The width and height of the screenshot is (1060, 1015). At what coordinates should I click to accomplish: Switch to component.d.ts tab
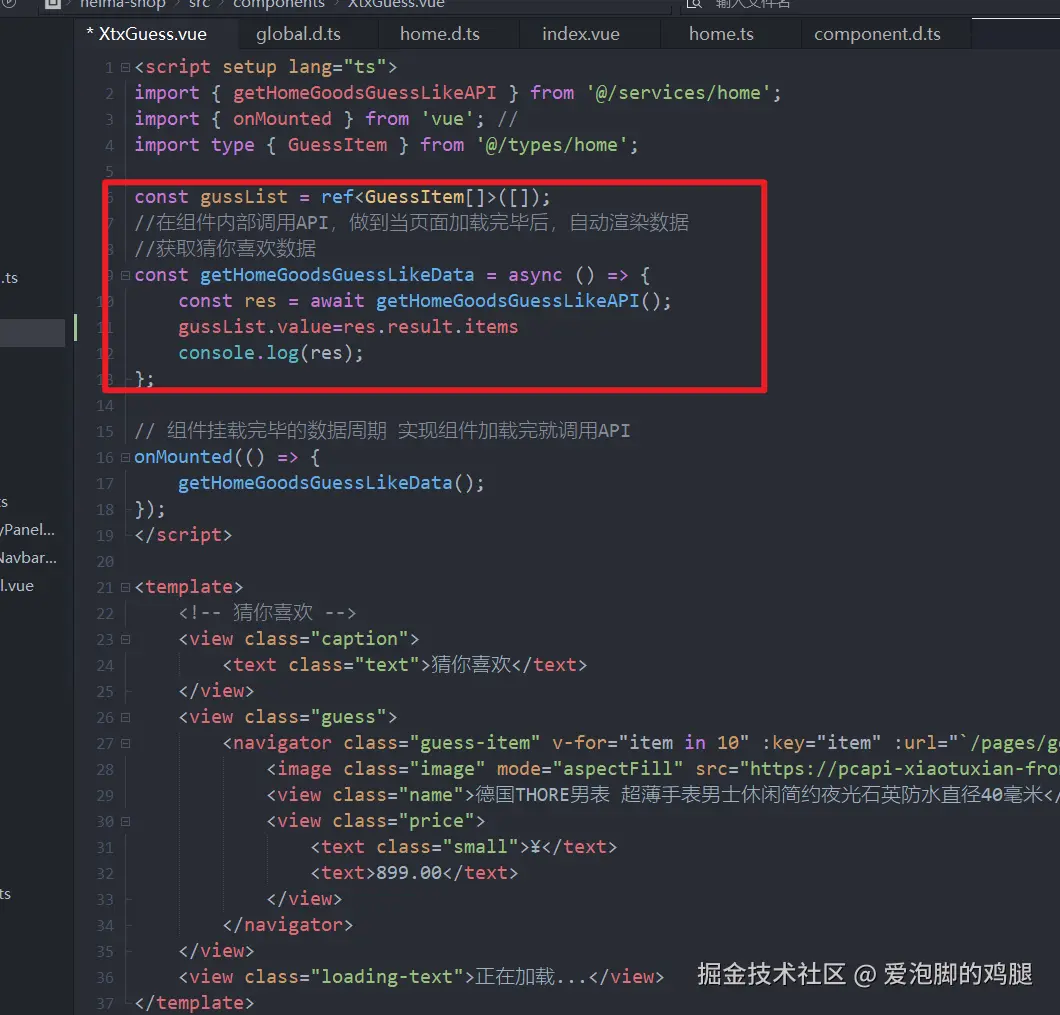877,34
